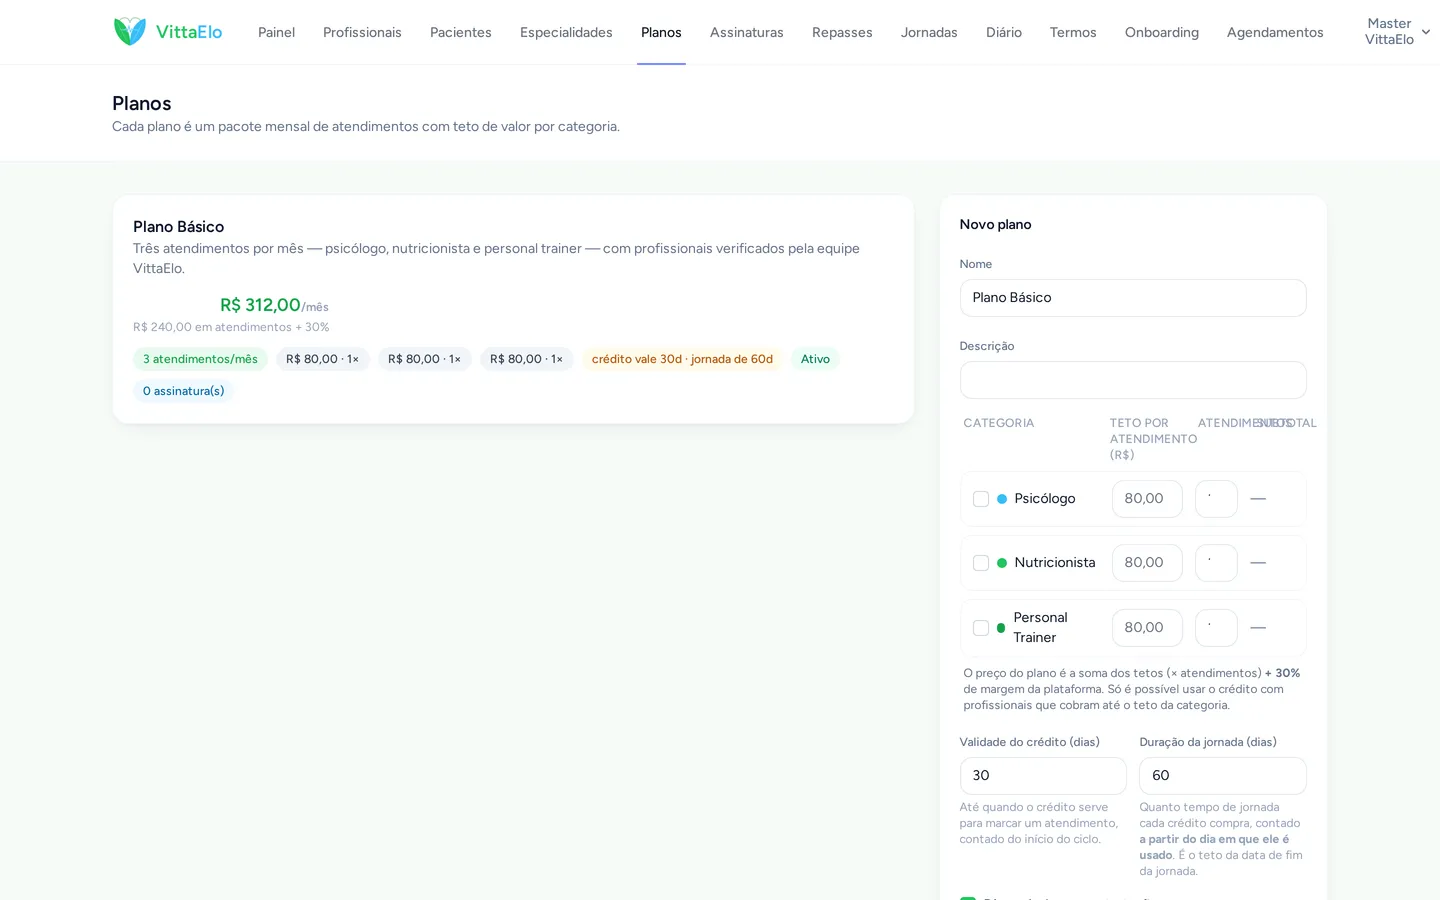Open the Especialidades tab
Screen dimensions: 1440x900
(566, 32)
